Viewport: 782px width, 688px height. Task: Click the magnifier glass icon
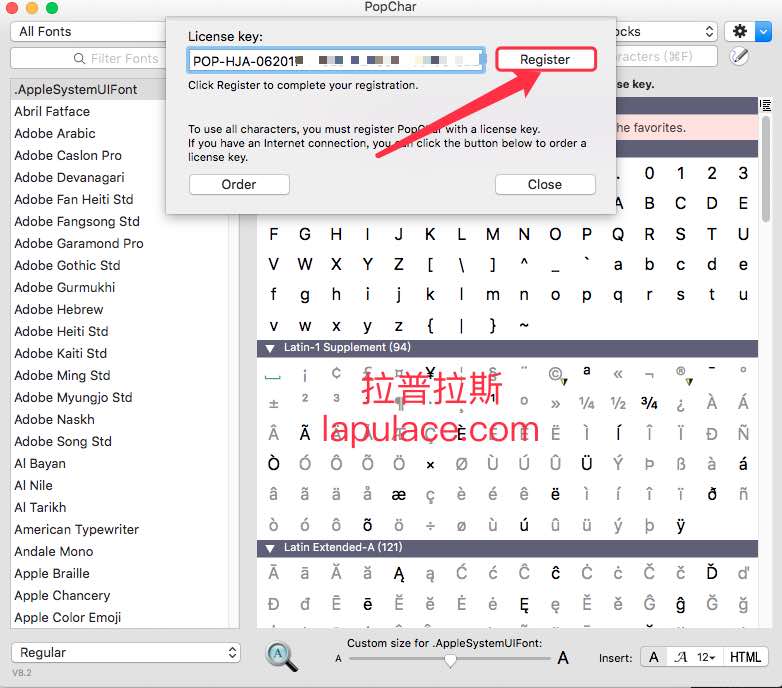(x=281, y=656)
